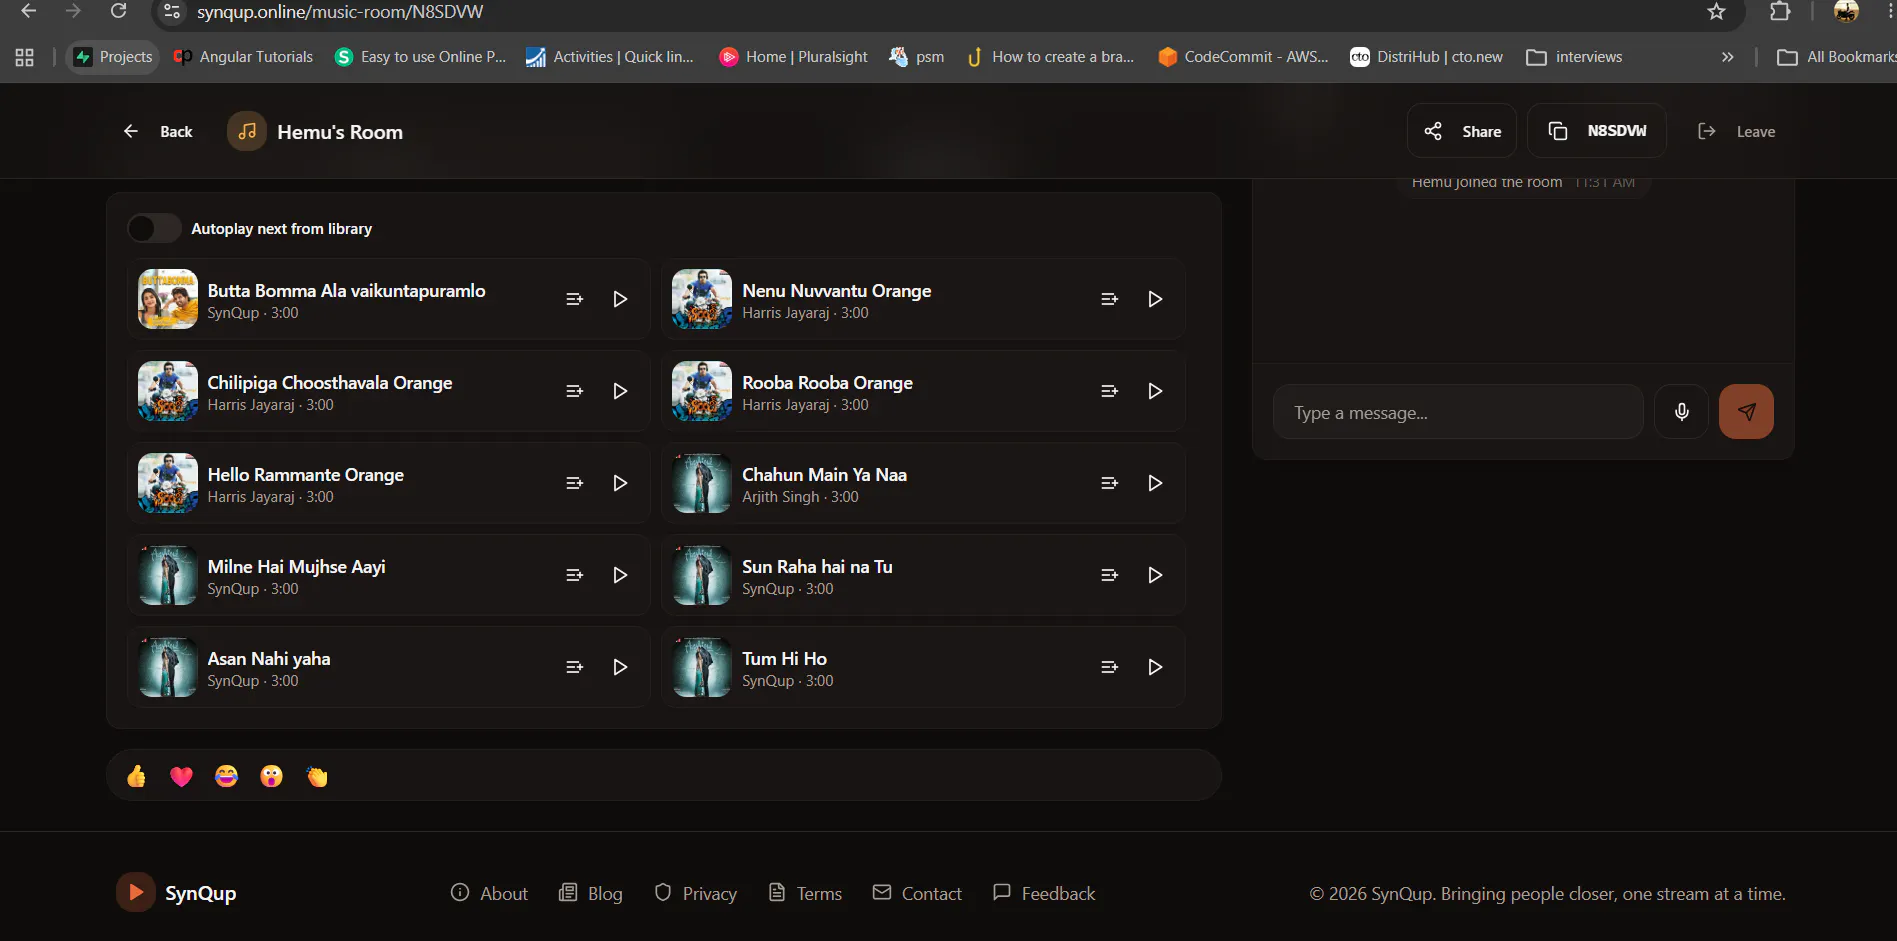Image resolution: width=1897 pixels, height=941 pixels.
Task: Send red heart reaction
Action: 181,776
